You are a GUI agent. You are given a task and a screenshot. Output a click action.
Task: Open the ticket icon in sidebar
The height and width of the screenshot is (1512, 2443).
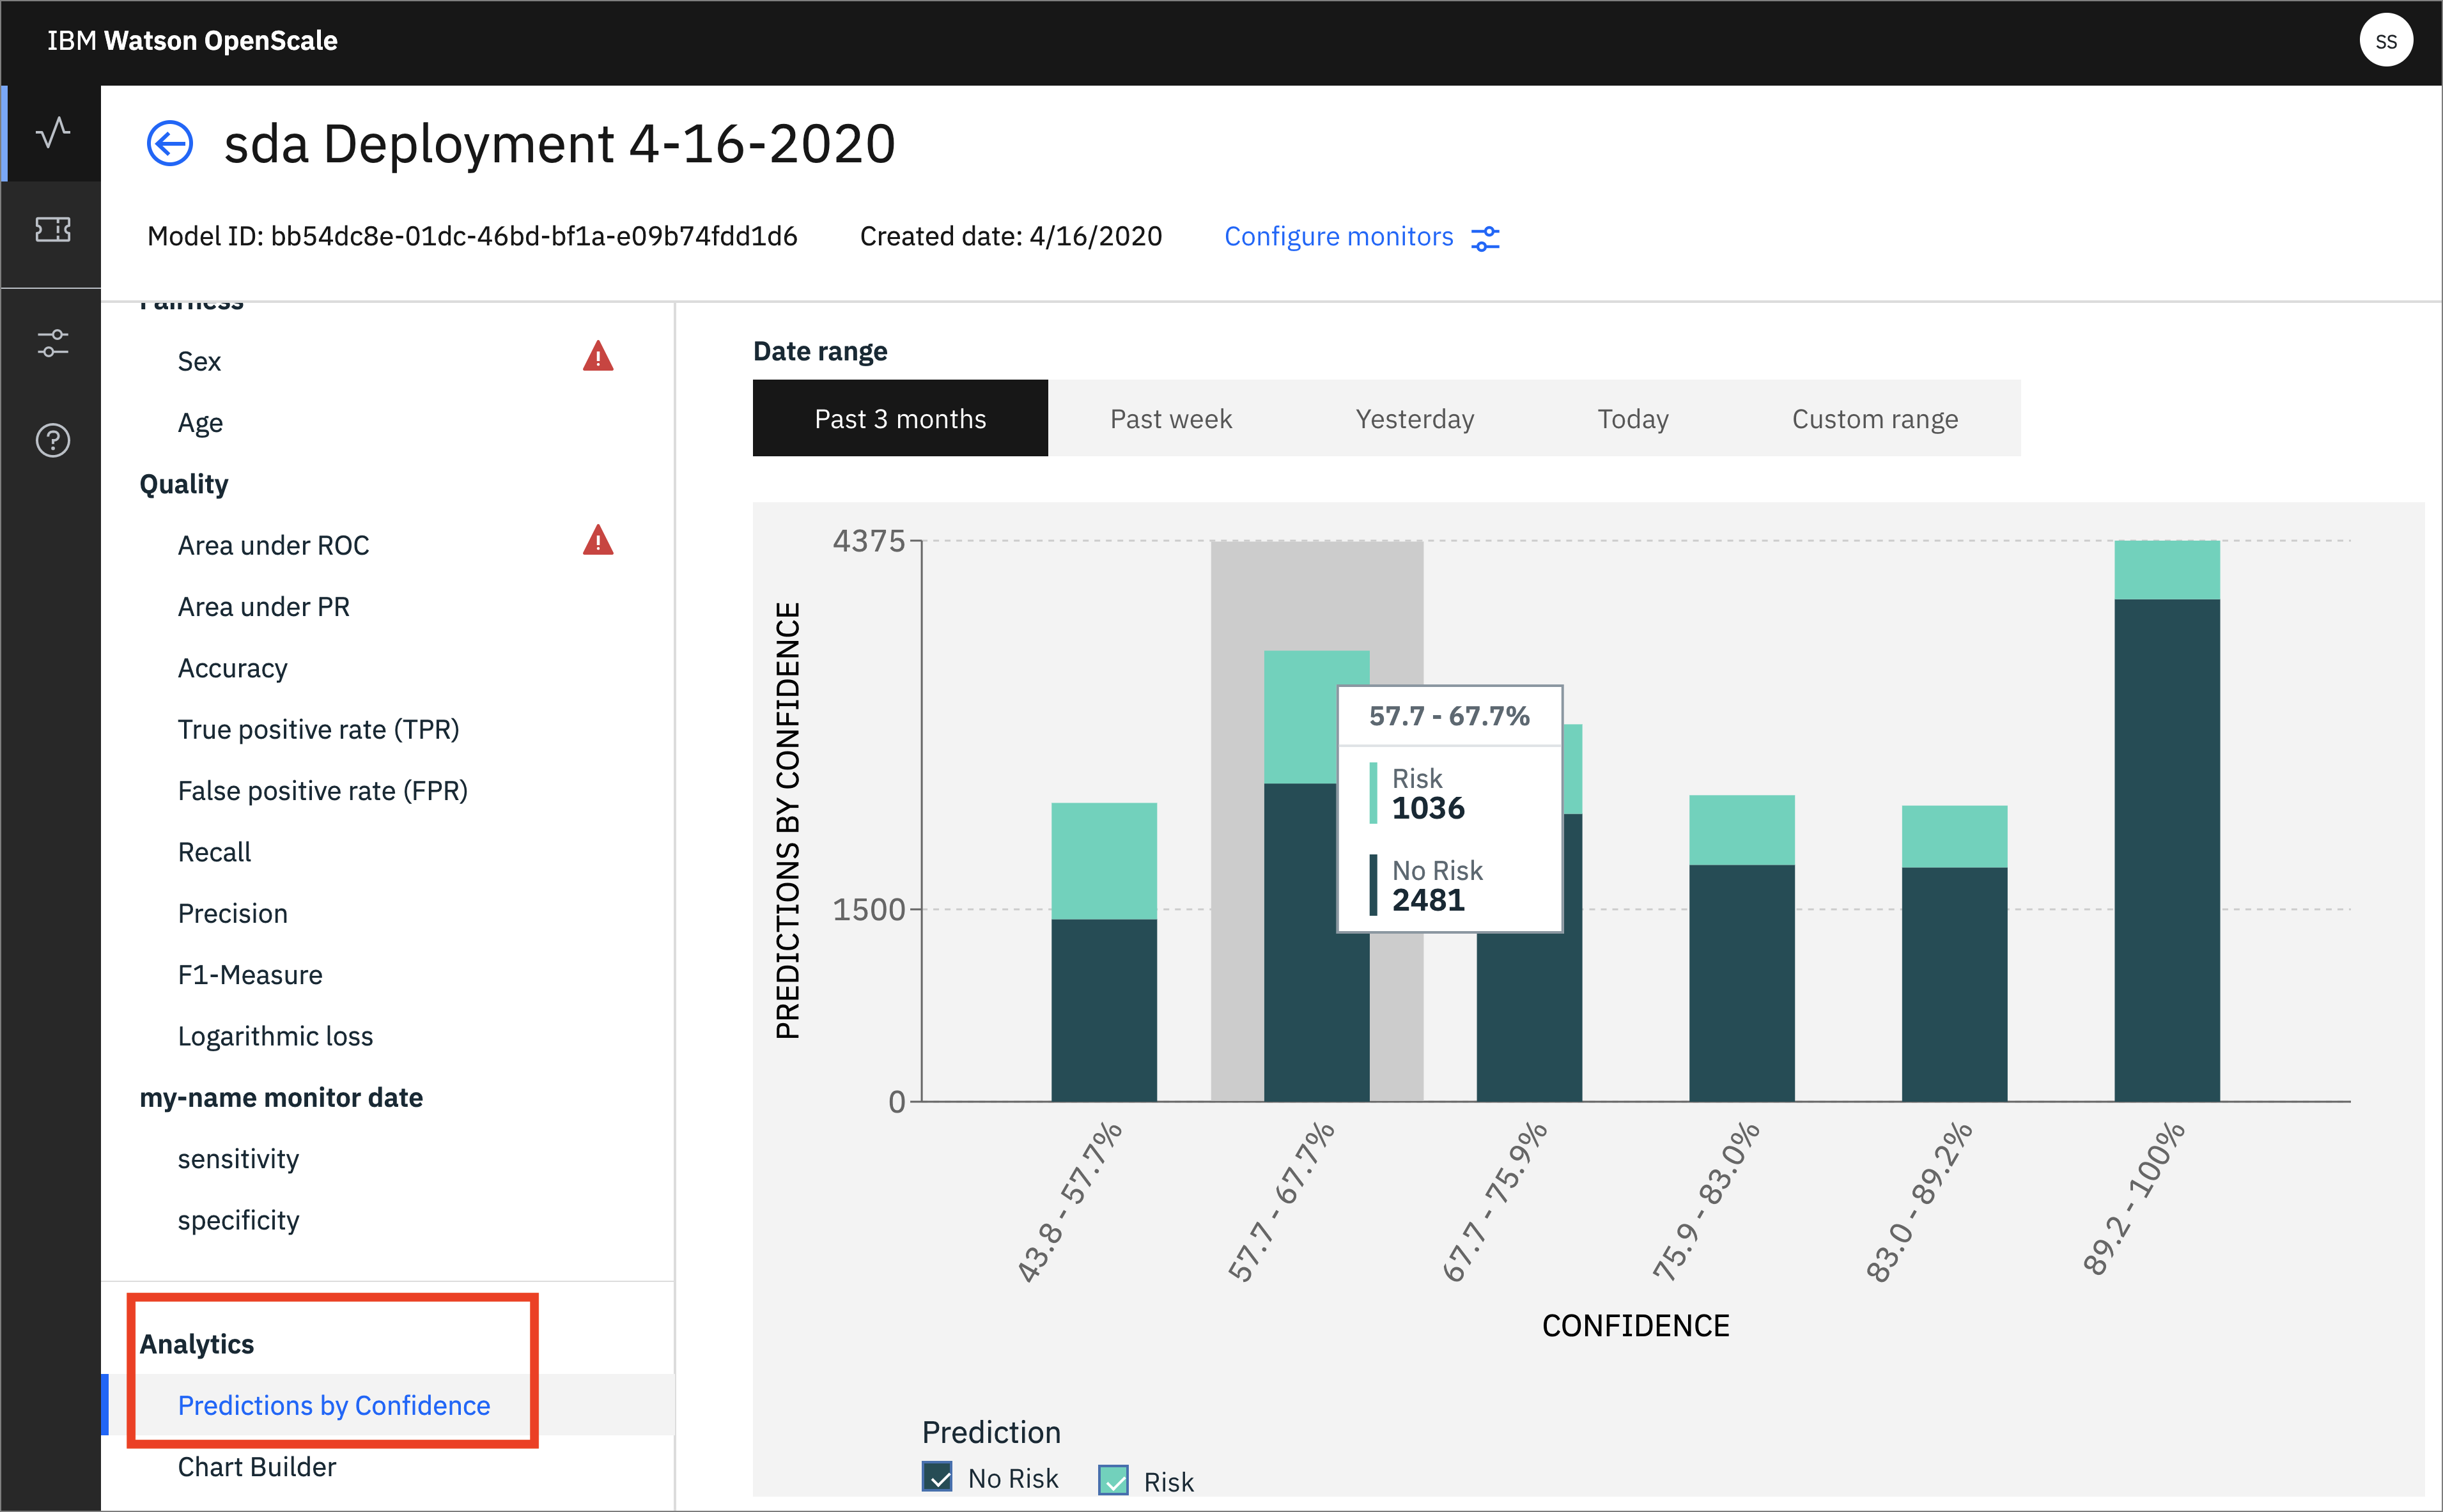tap(52, 229)
